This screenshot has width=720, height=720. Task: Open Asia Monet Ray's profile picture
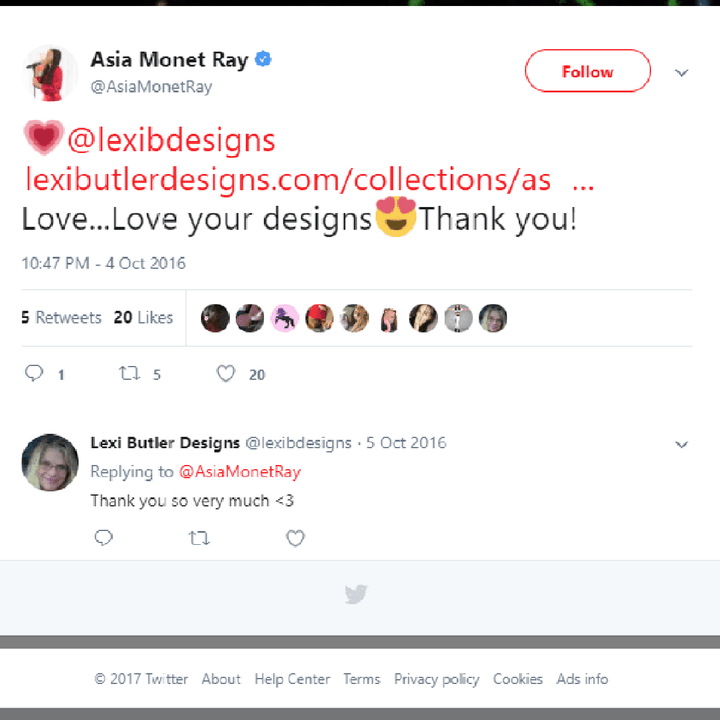coord(50,72)
